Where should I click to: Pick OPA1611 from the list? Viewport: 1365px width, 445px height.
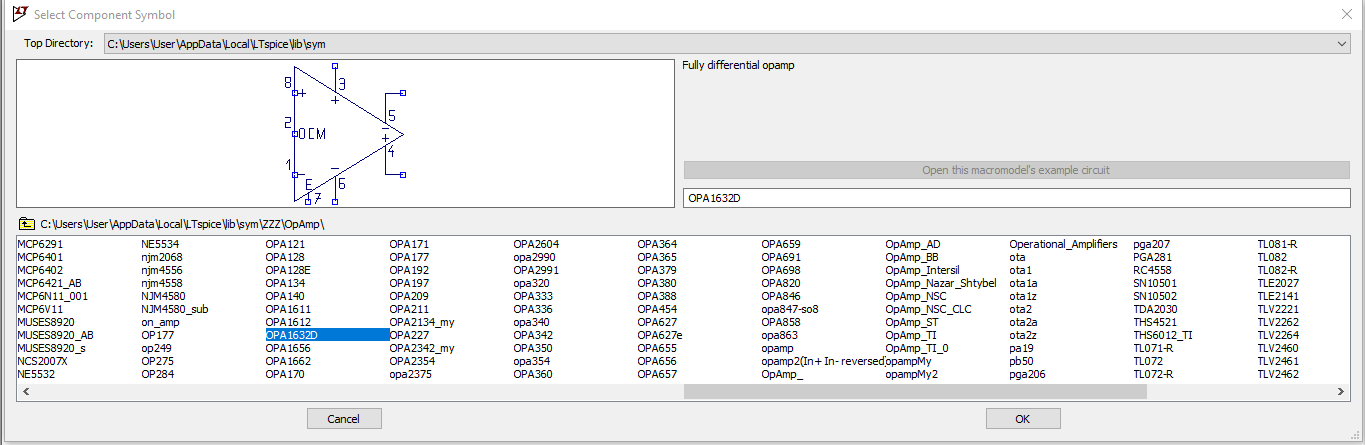(288, 309)
